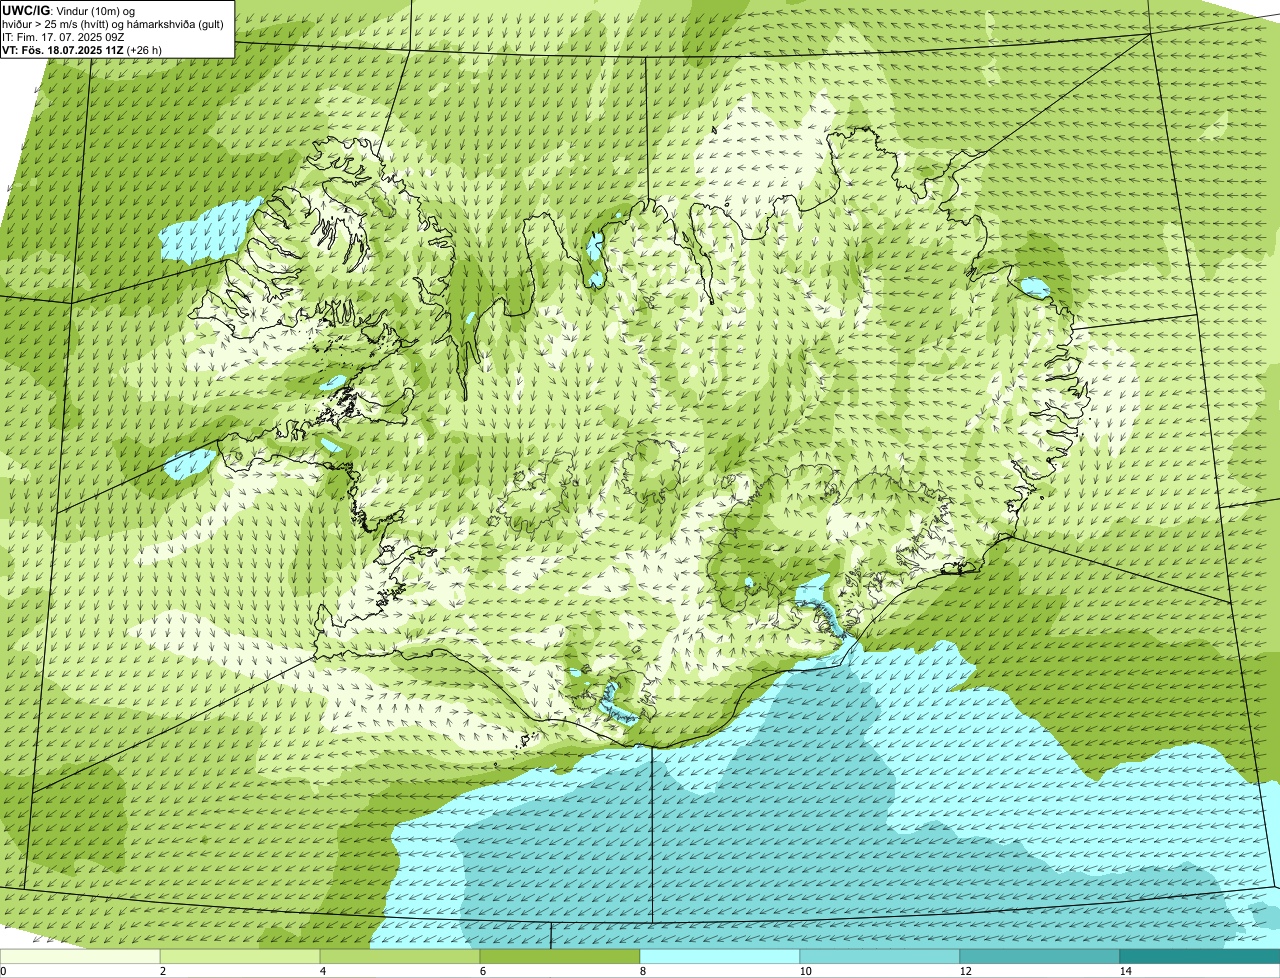Viewport: 1280px width, 978px height.
Task: Click the darkest teal swatch above 14
Action: pos(1200,957)
